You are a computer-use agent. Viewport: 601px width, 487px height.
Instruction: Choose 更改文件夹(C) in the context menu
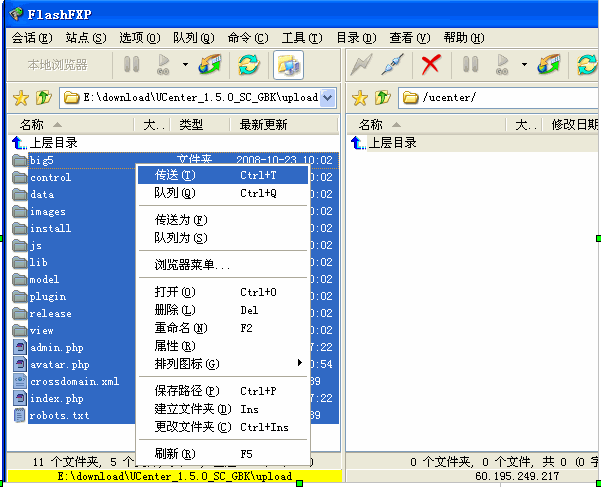223,427
